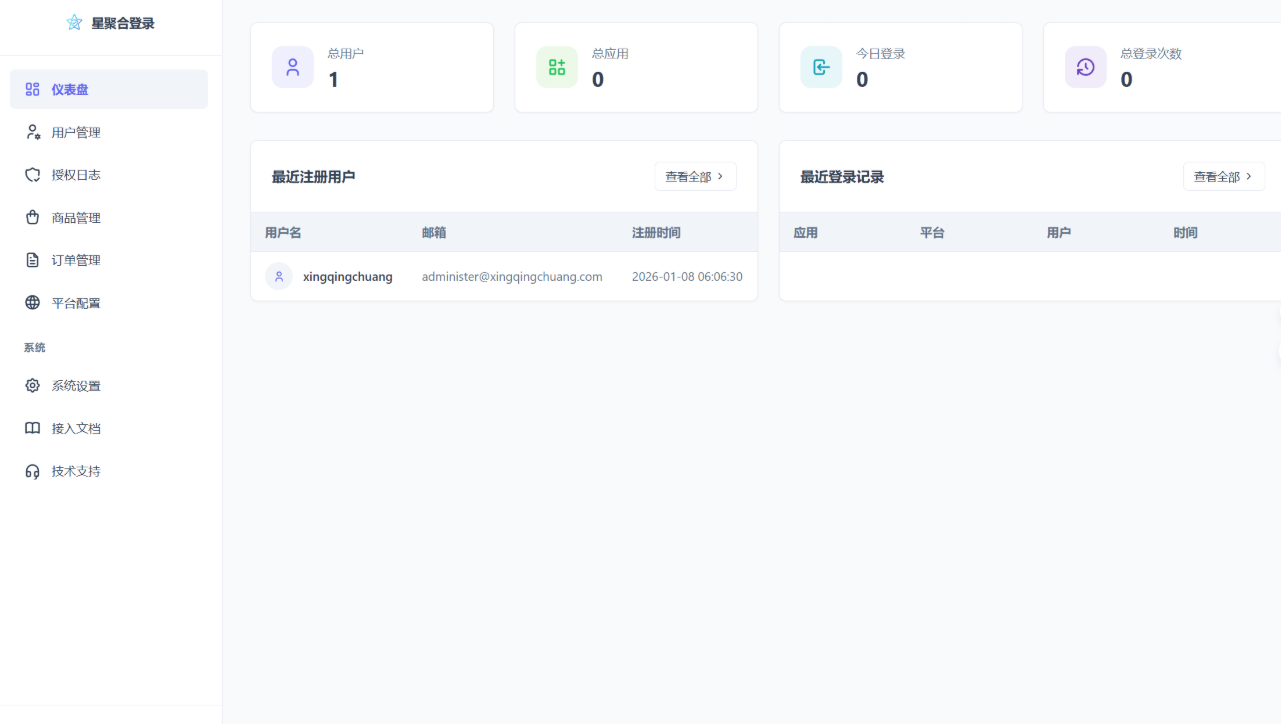Click the 接入文档 book icon
Screen dimensions: 1281x724
pos(31,428)
